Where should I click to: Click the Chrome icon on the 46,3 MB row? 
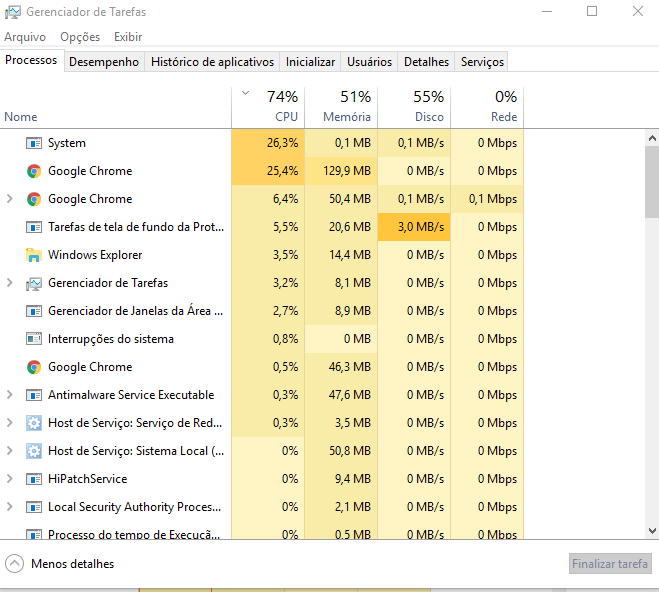[x=34, y=367]
